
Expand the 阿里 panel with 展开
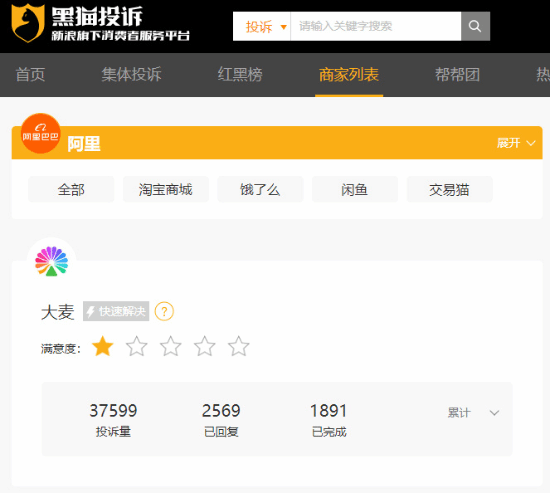[516, 143]
